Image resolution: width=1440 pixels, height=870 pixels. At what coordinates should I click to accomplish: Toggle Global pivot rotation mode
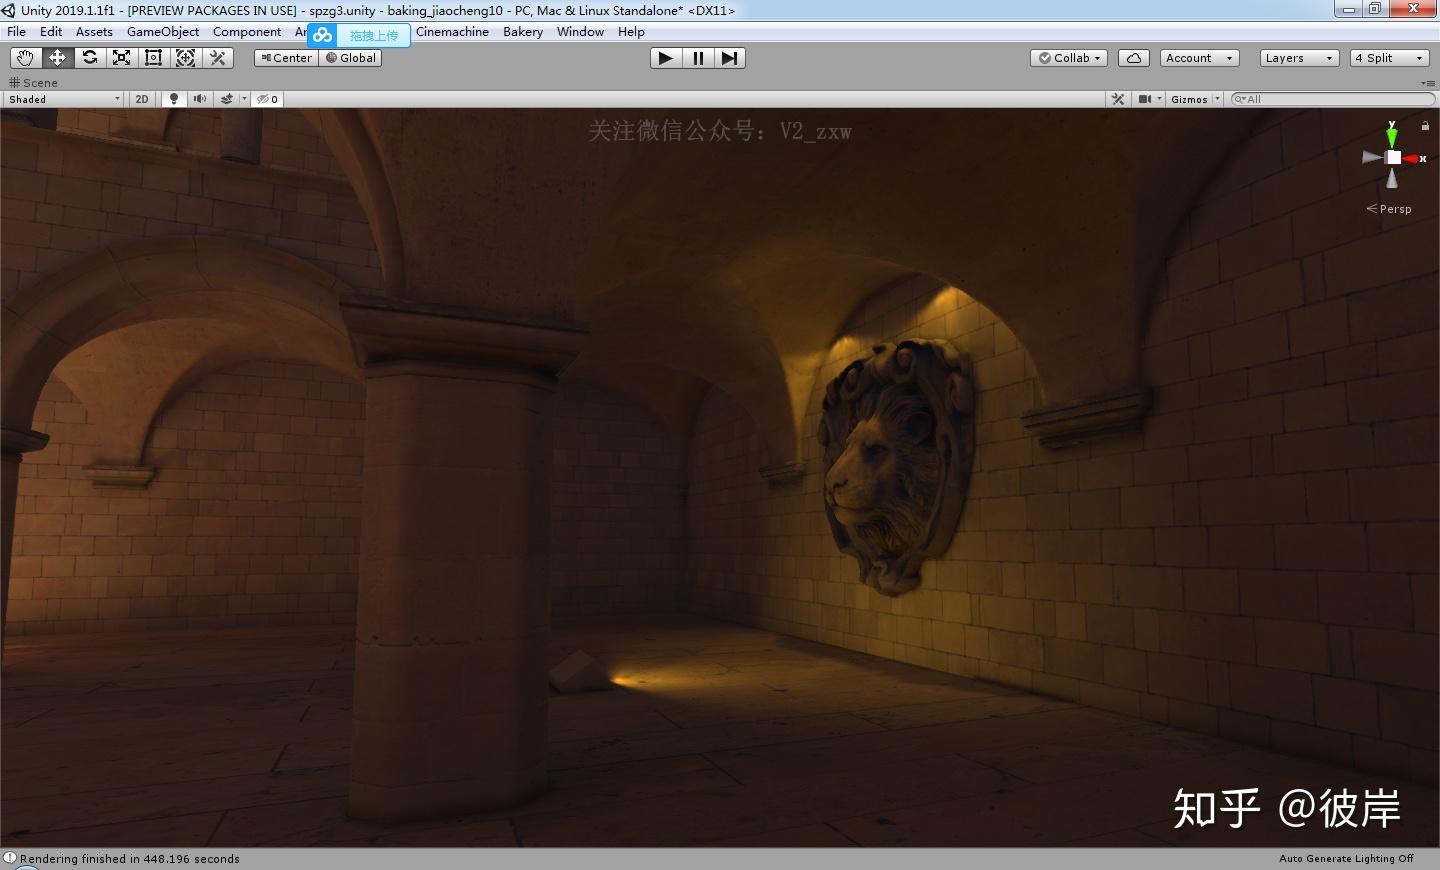point(351,58)
